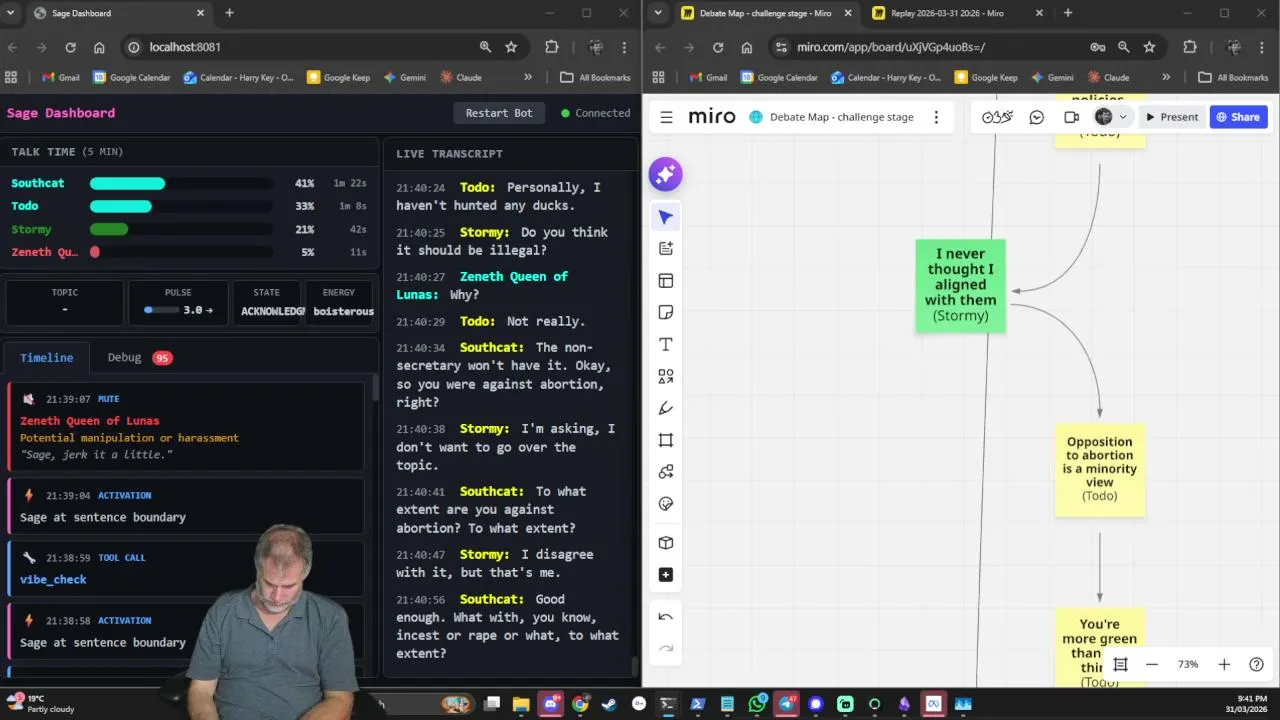Screen dimensions: 1280x720
Task: Expand bookmarks overflow chevron in Miro window
Action: (1166, 77)
